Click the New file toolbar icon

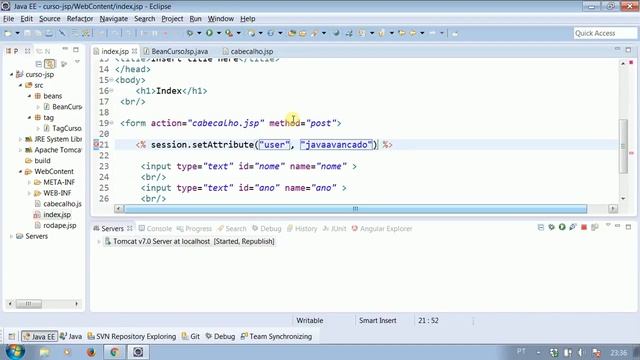point(8,33)
